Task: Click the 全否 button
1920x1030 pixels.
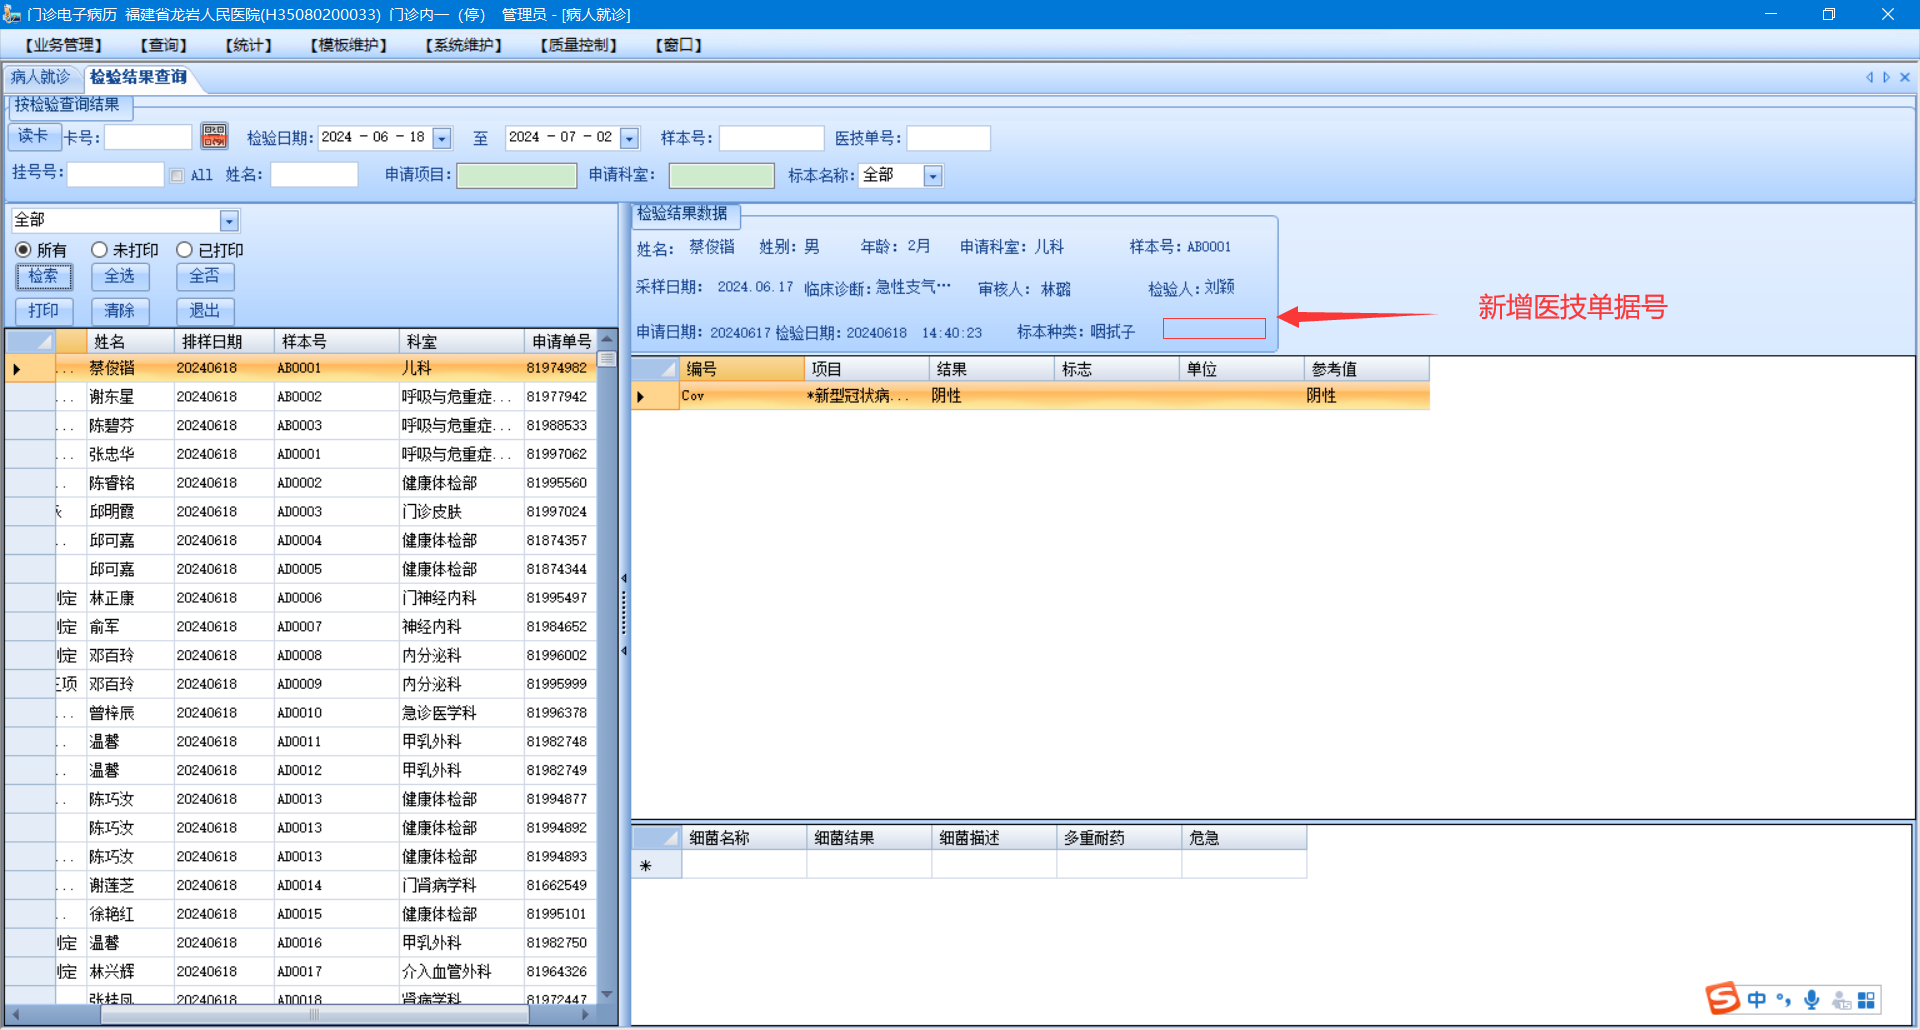Action: (205, 276)
